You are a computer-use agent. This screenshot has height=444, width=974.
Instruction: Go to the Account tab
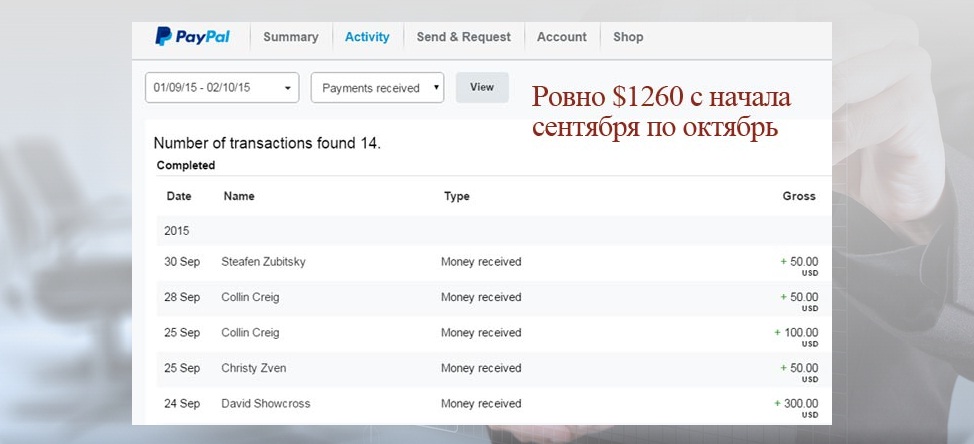pyautogui.click(x=561, y=37)
